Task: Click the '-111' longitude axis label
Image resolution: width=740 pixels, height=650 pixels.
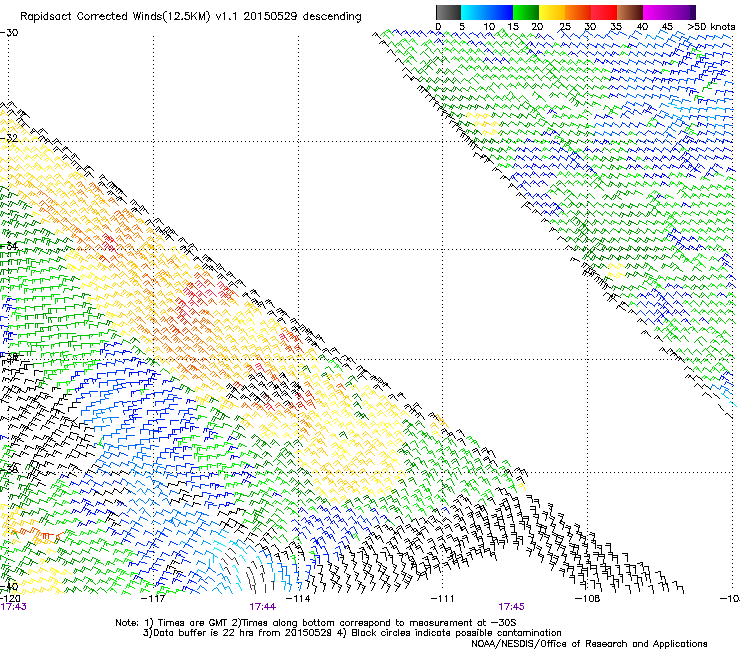Action: click(443, 599)
